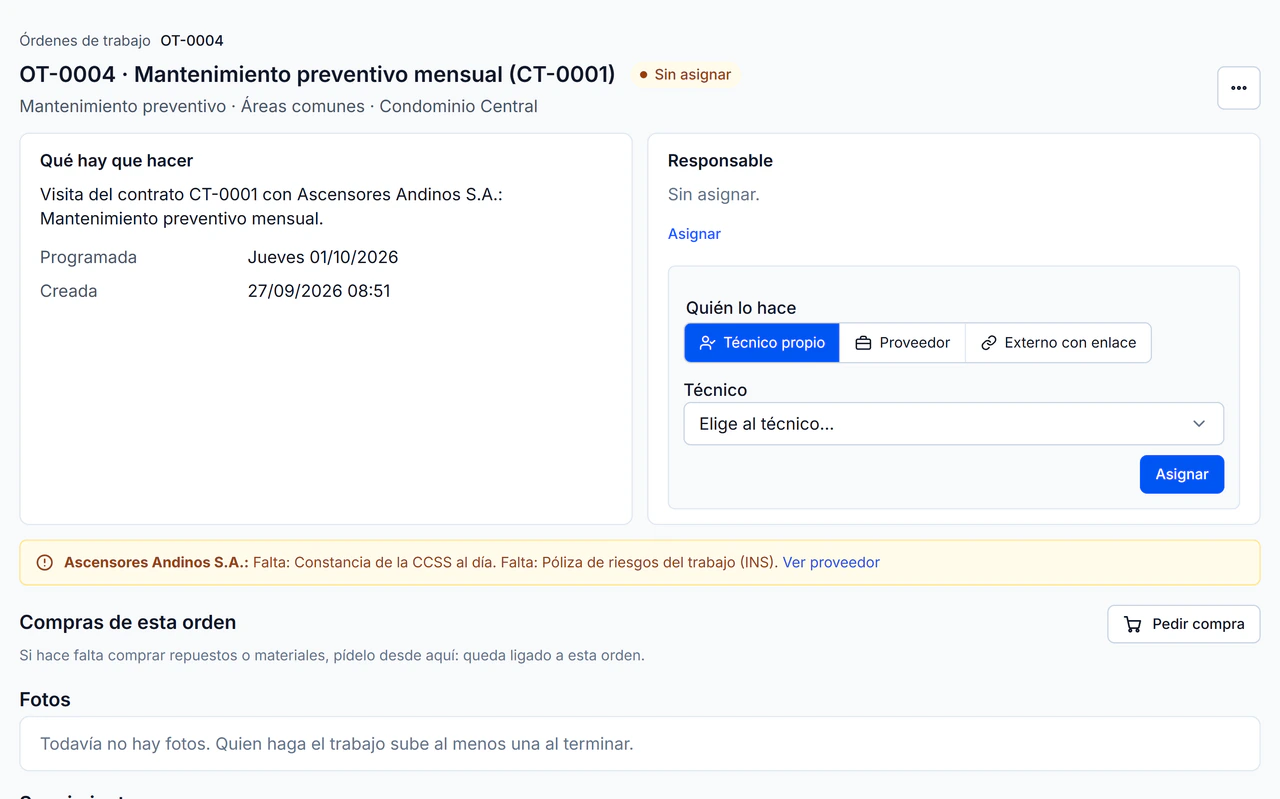Go back to Órdenes de trabajo breadcrumb

(85, 41)
